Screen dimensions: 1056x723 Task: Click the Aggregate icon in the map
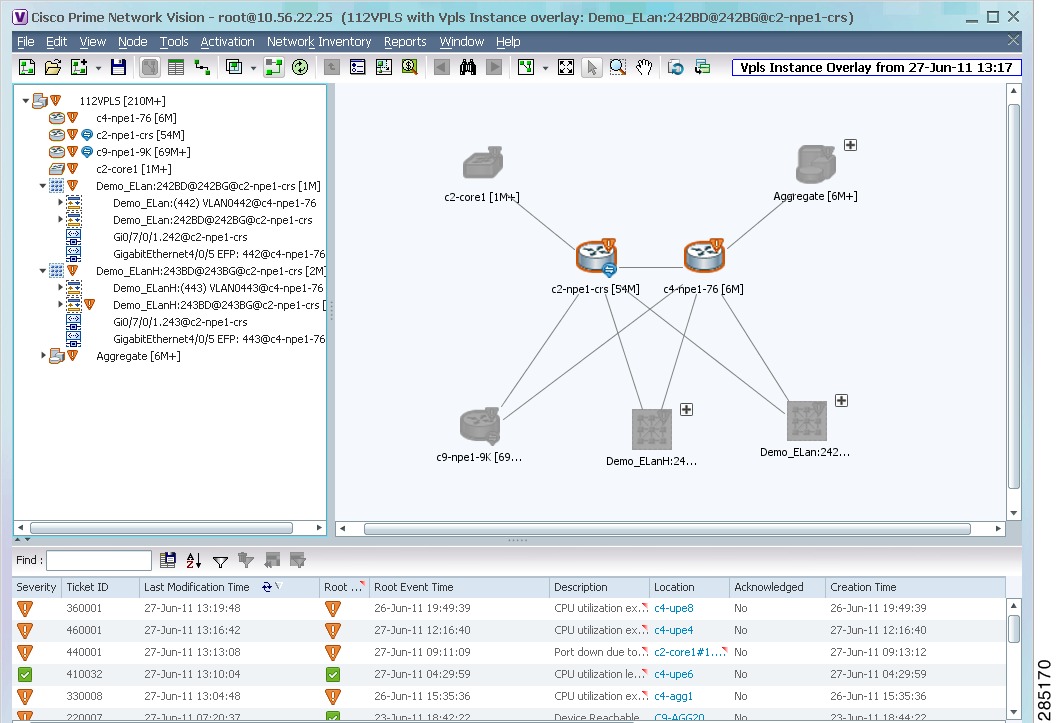[x=816, y=164]
